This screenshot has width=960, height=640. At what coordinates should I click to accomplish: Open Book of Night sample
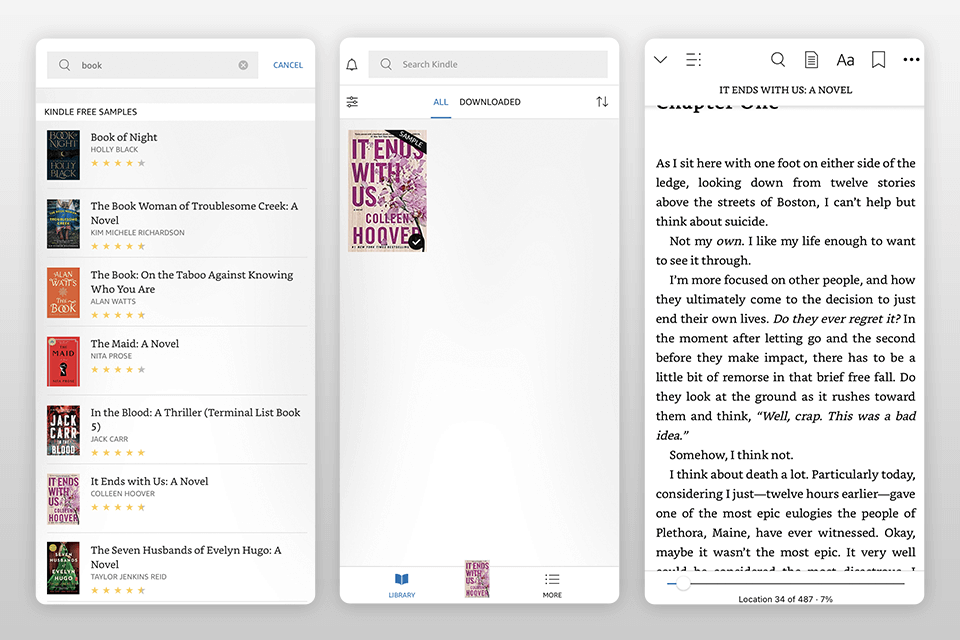tap(176, 154)
